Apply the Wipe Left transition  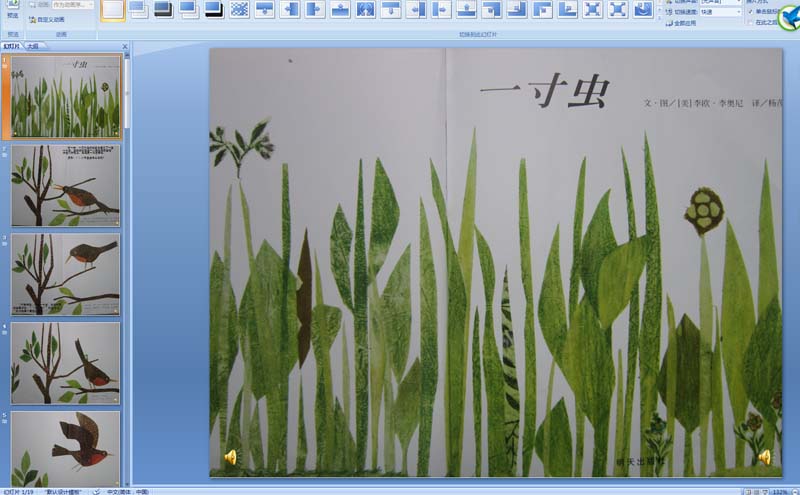pyautogui.click(x=290, y=9)
